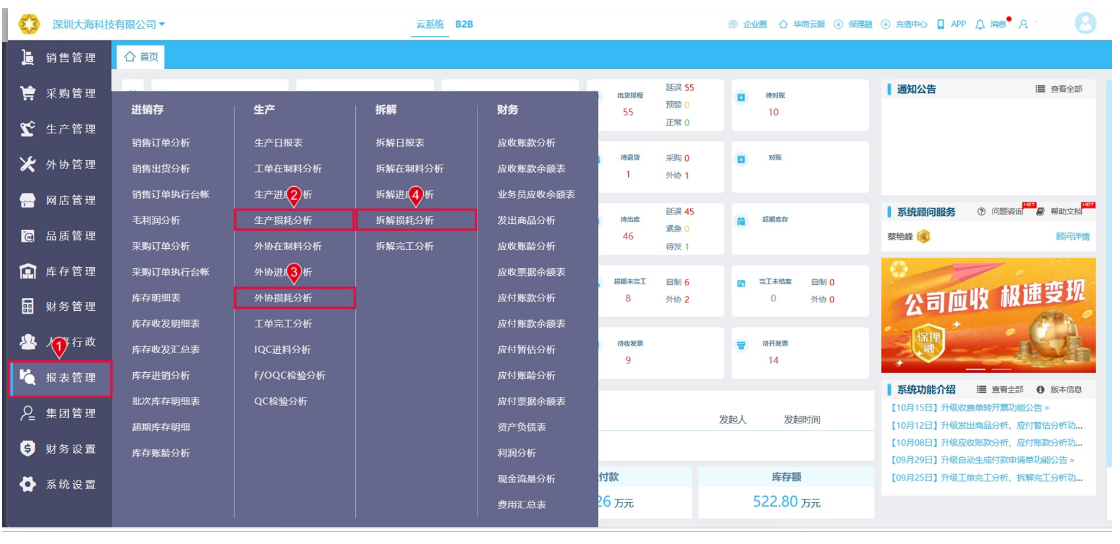
Task: Open 生产日报表 report
Action: coord(278,143)
